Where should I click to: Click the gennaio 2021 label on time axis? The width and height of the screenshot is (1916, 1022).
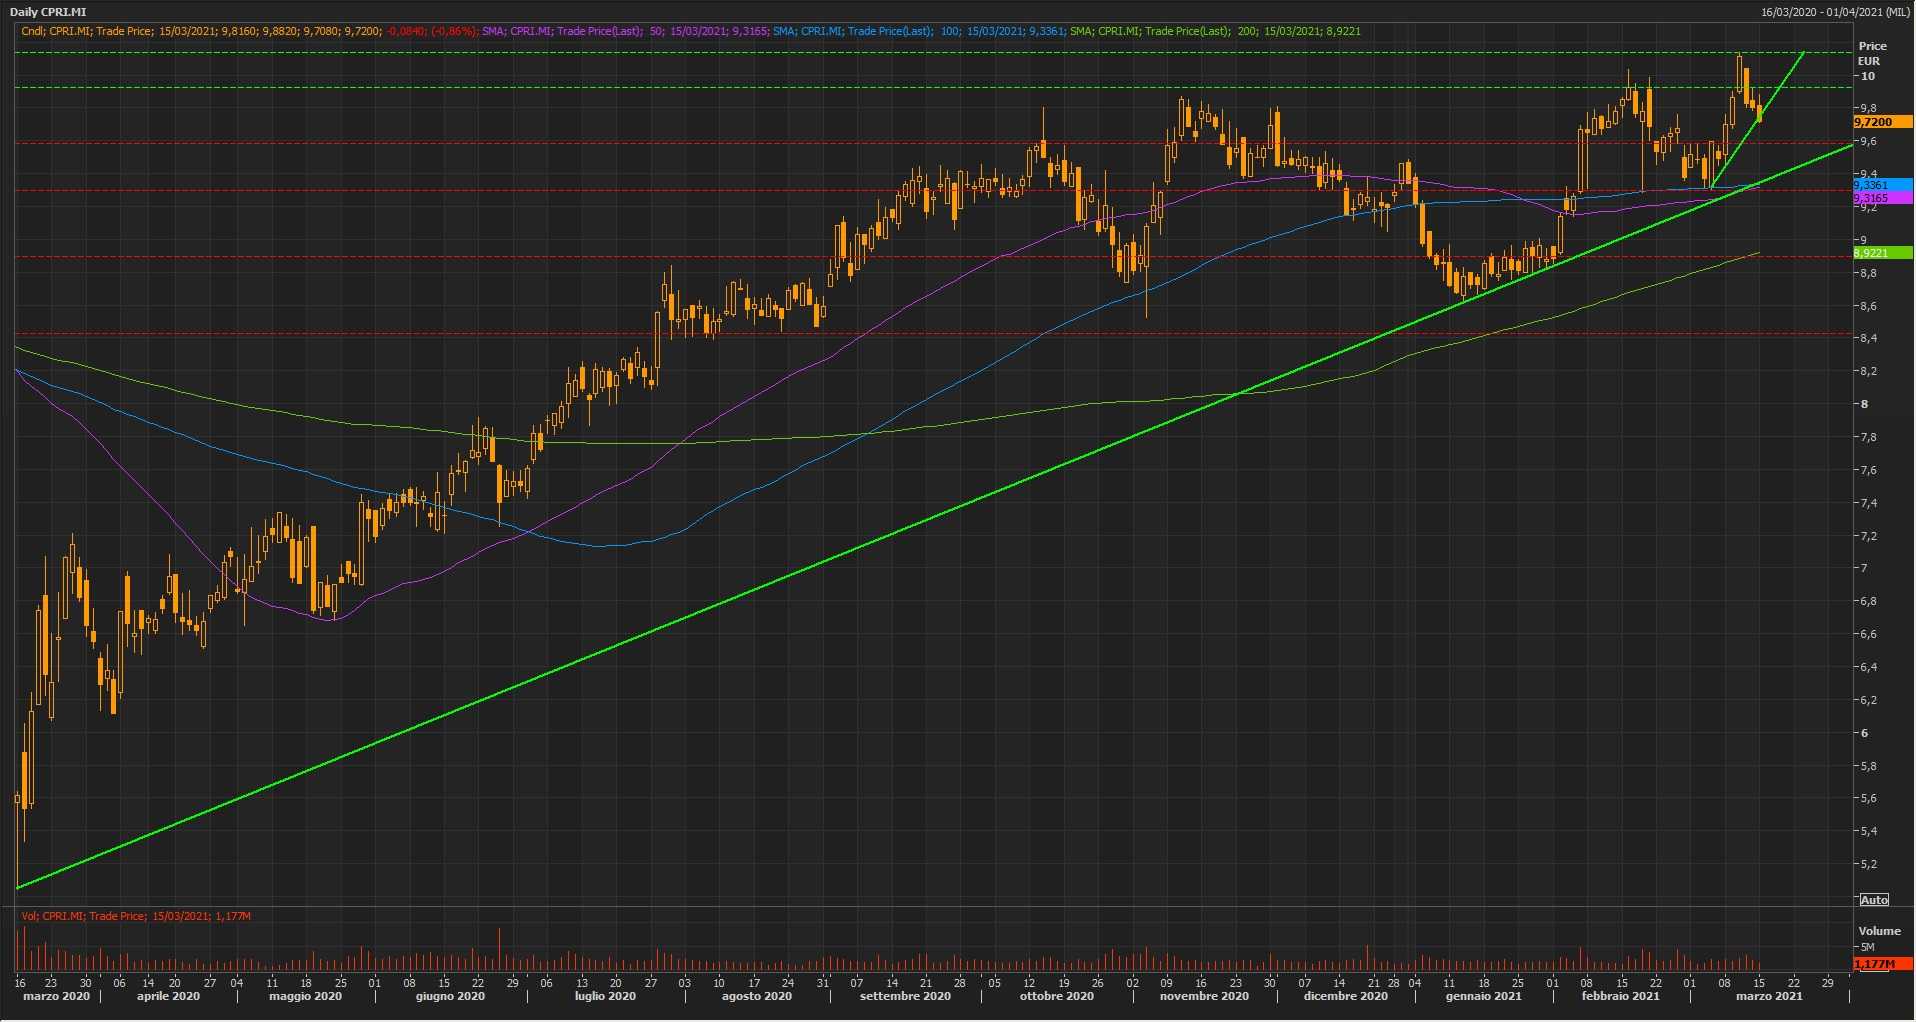tap(1483, 996)
